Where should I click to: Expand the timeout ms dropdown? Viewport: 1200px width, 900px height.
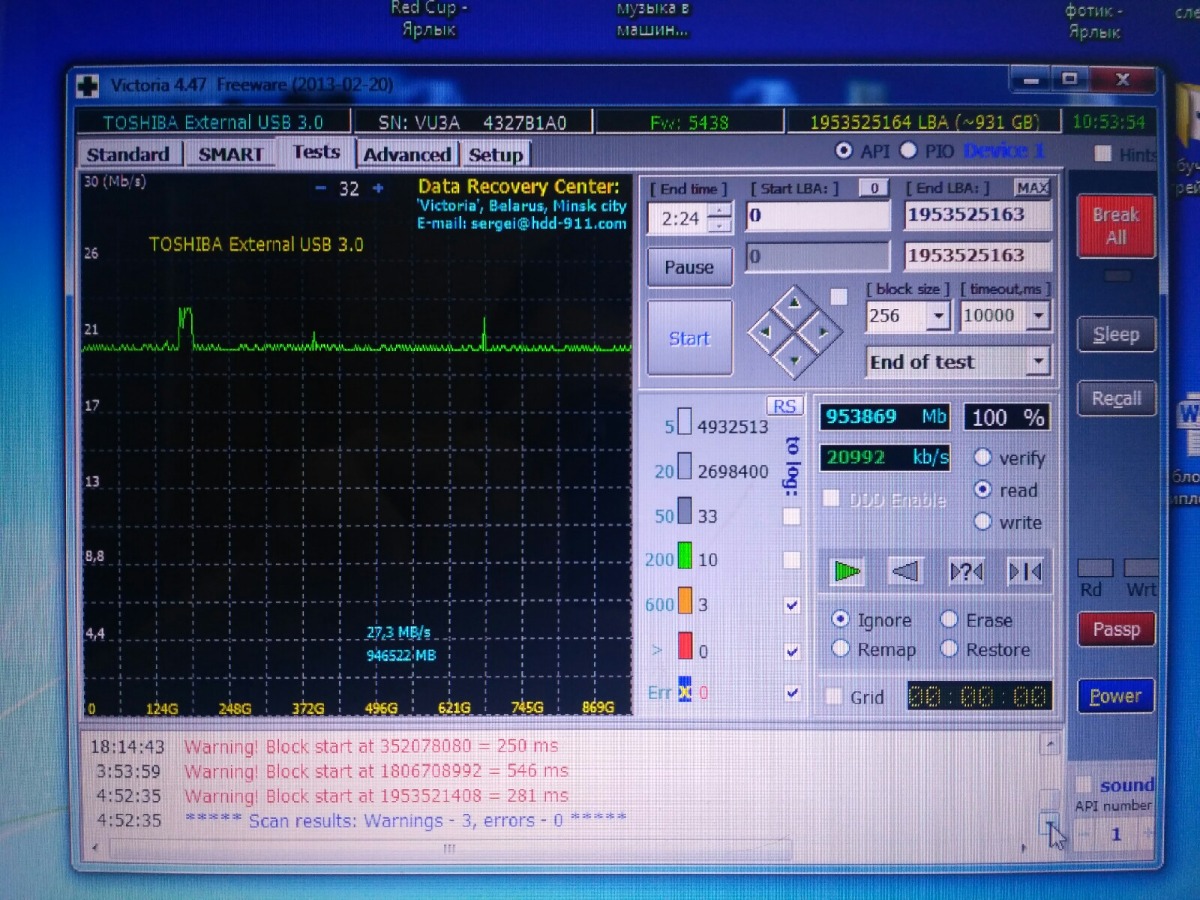pos(1038,316)
